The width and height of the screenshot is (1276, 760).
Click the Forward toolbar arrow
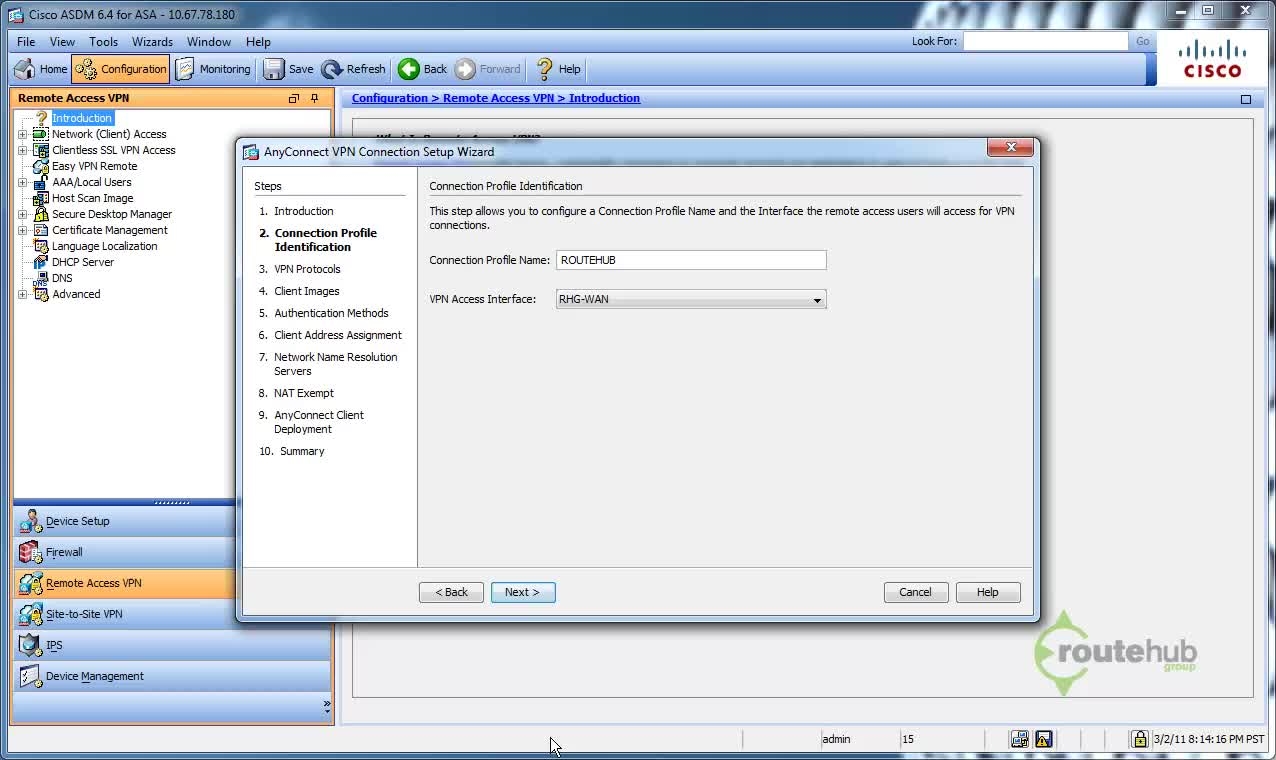(487, 69)
